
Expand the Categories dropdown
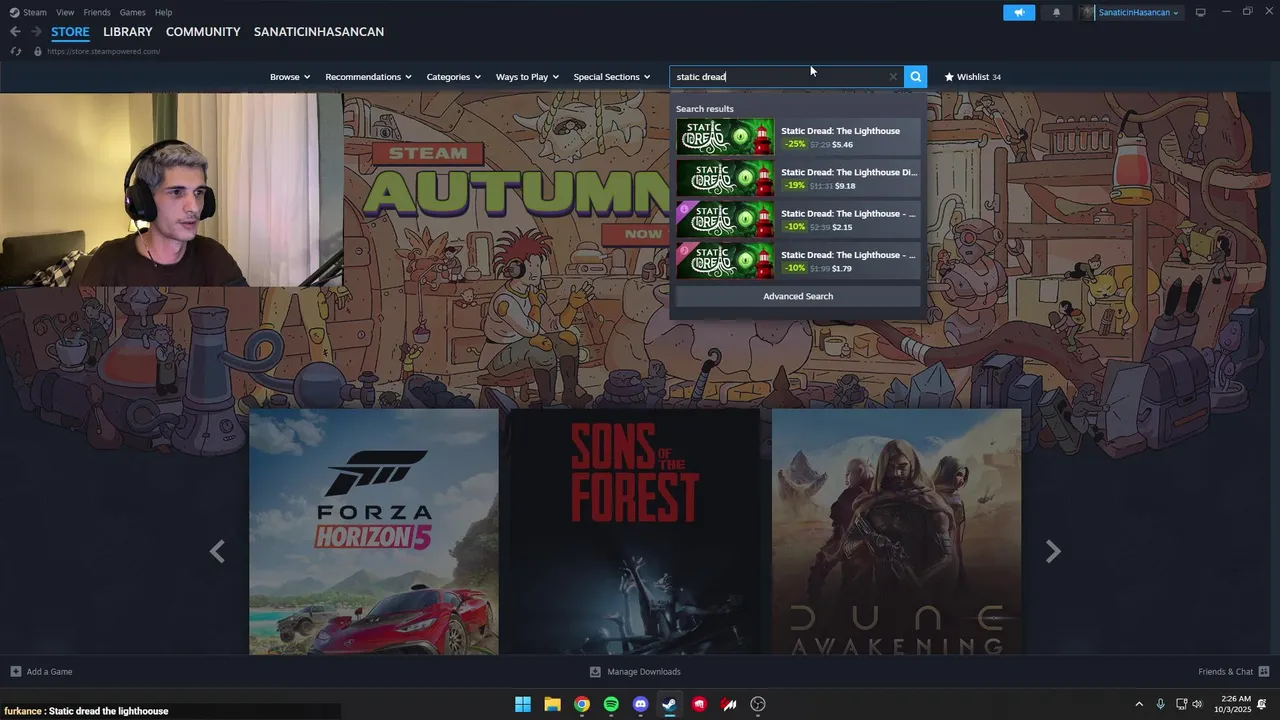[x=454, y=77]
